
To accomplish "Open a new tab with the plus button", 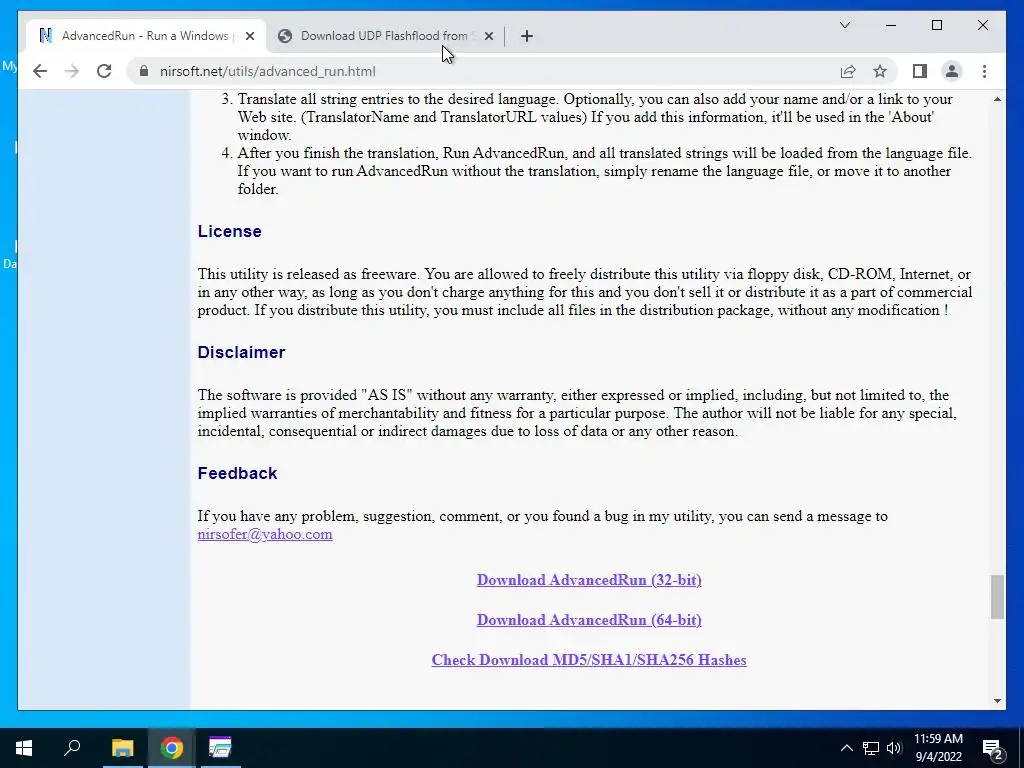I will [527, 36].
